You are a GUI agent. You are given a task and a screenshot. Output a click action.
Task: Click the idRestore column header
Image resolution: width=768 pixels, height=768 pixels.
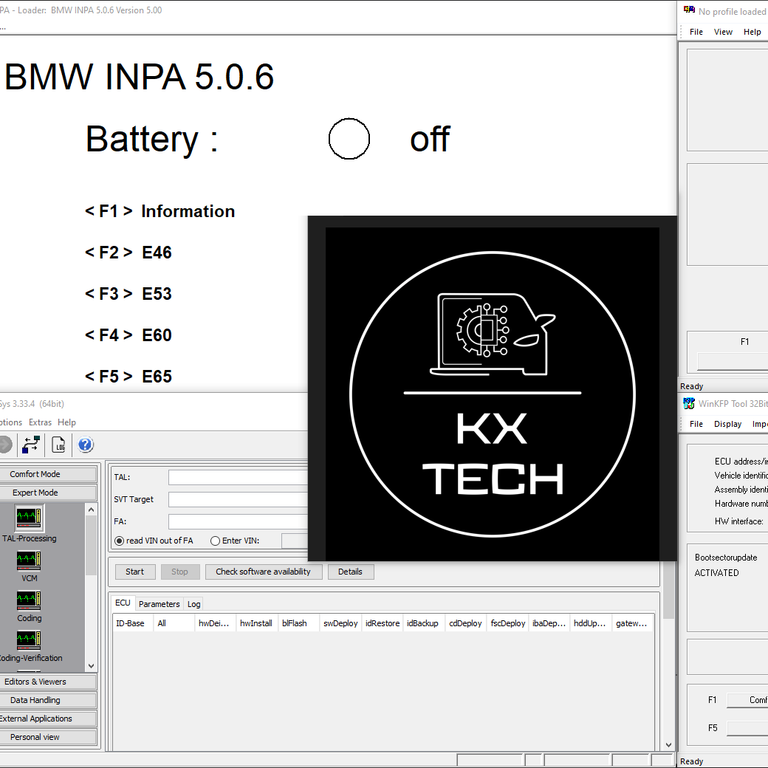point(383,623)
